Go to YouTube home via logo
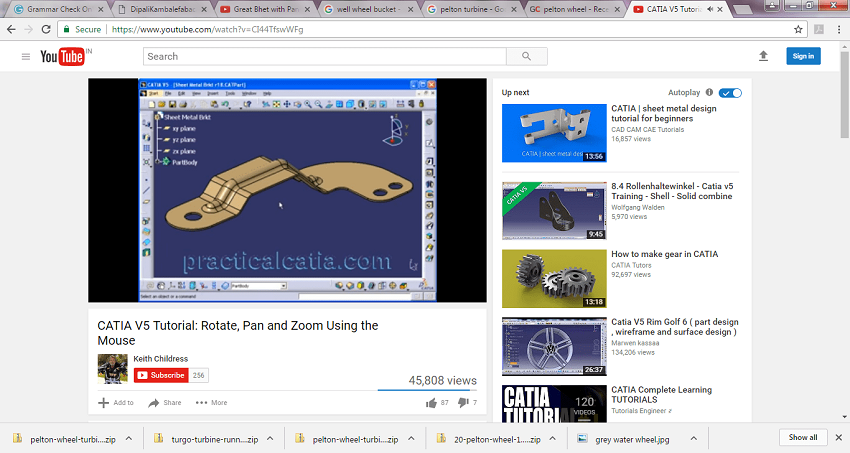 point(63,56)
